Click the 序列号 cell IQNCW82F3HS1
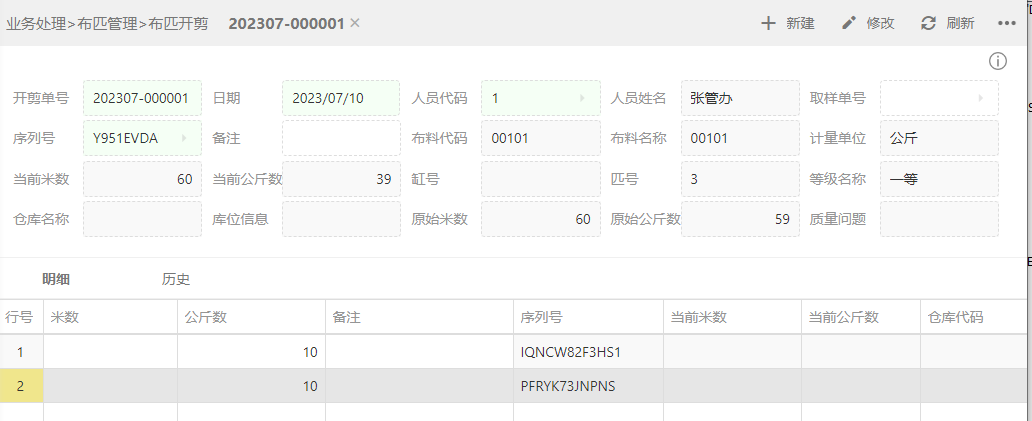Image resolution: width=1032 pixels, height=421 pixels. [571, 352]
